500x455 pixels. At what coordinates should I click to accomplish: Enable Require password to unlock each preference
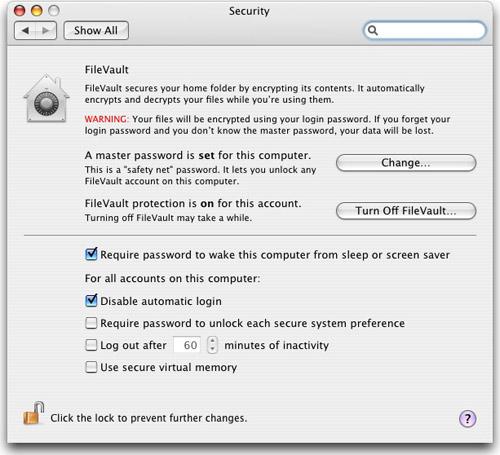(x=91, y=323)
